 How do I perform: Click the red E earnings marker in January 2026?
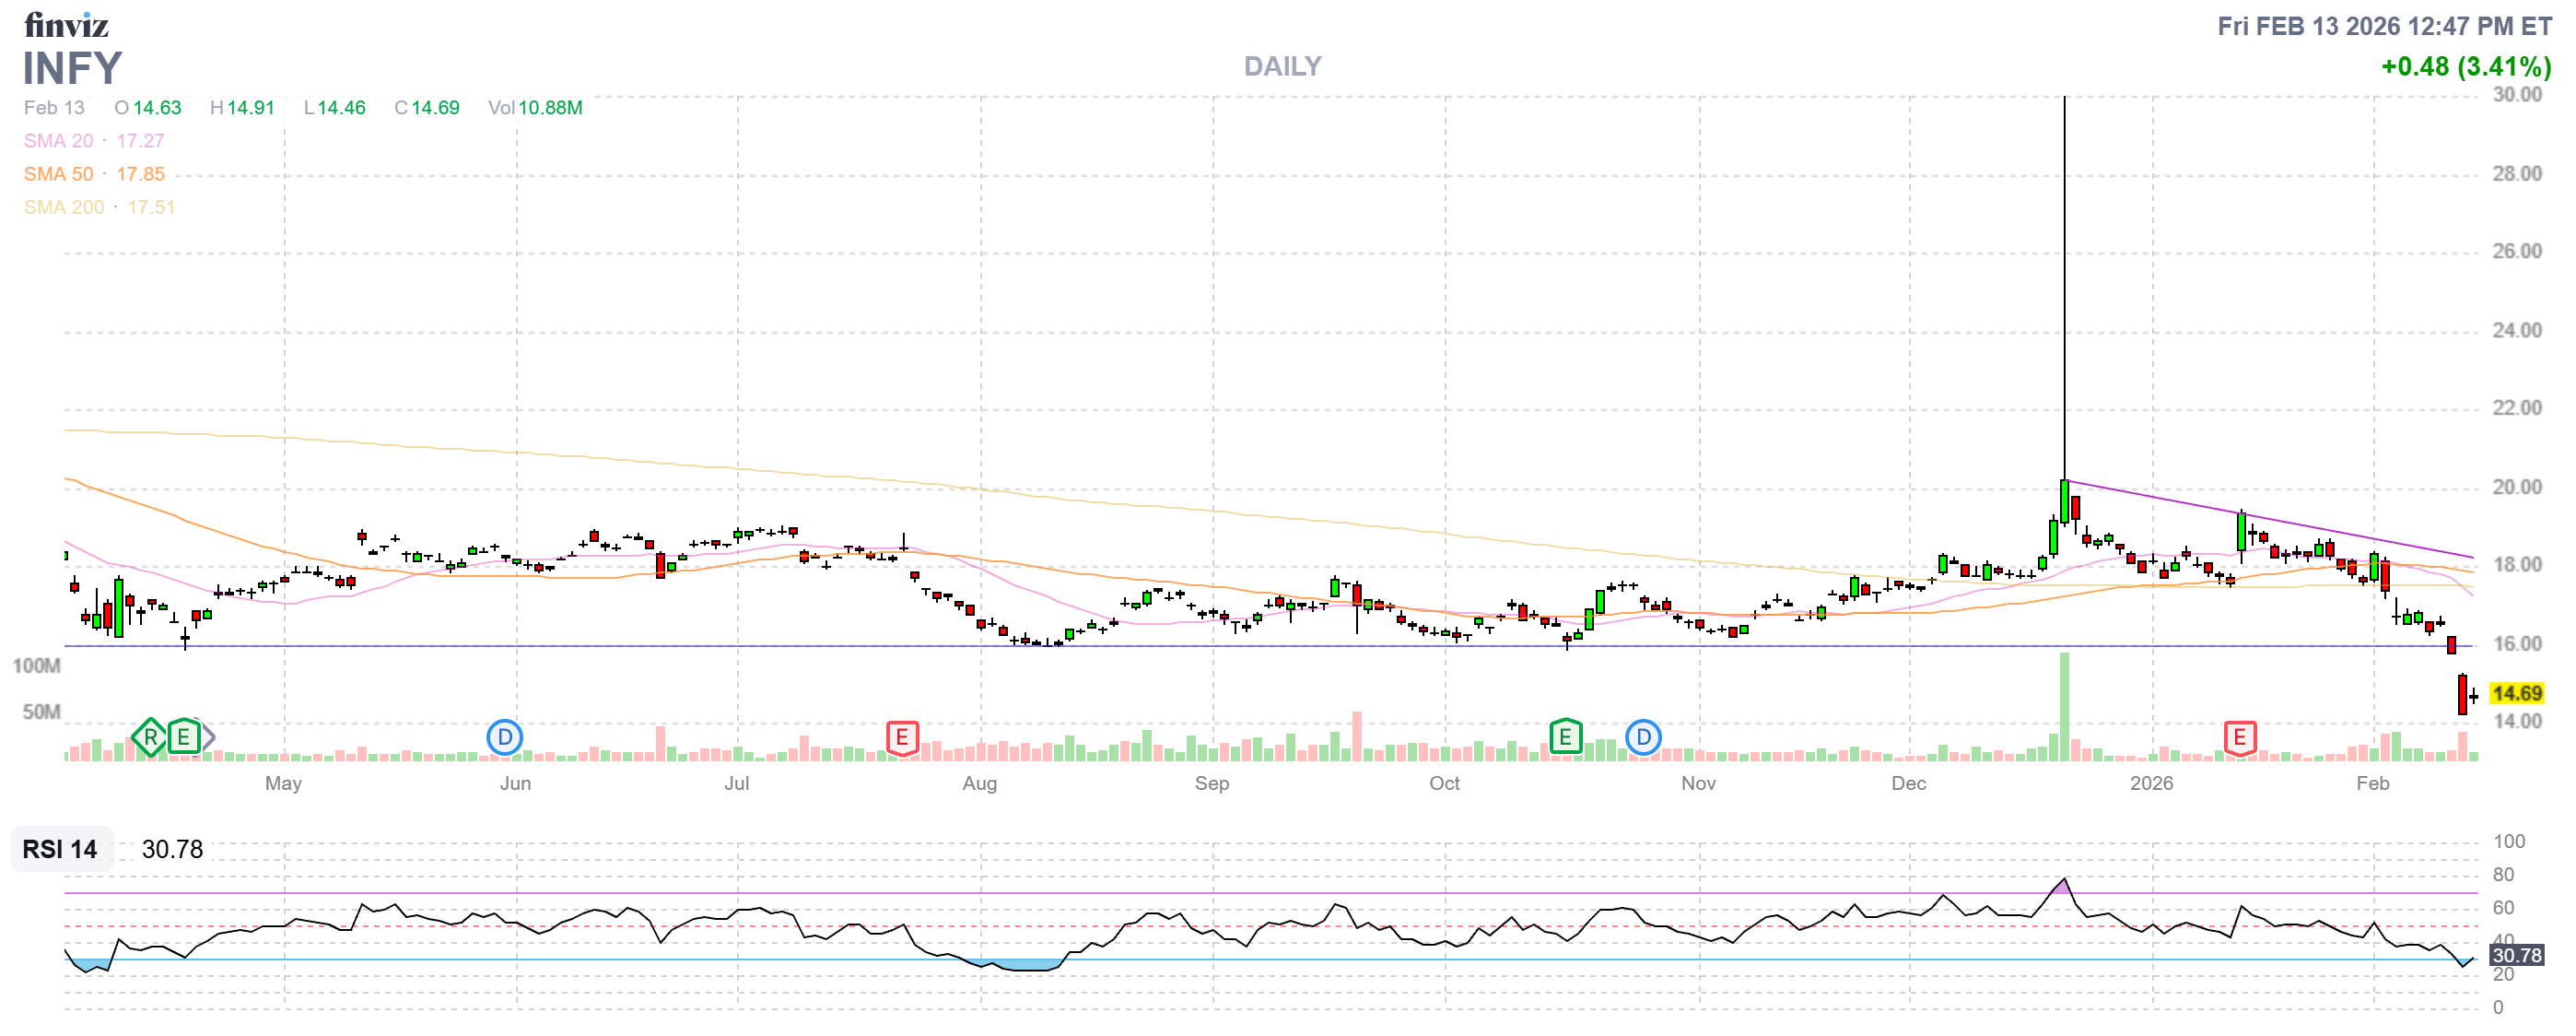(x=2240, y=738)
